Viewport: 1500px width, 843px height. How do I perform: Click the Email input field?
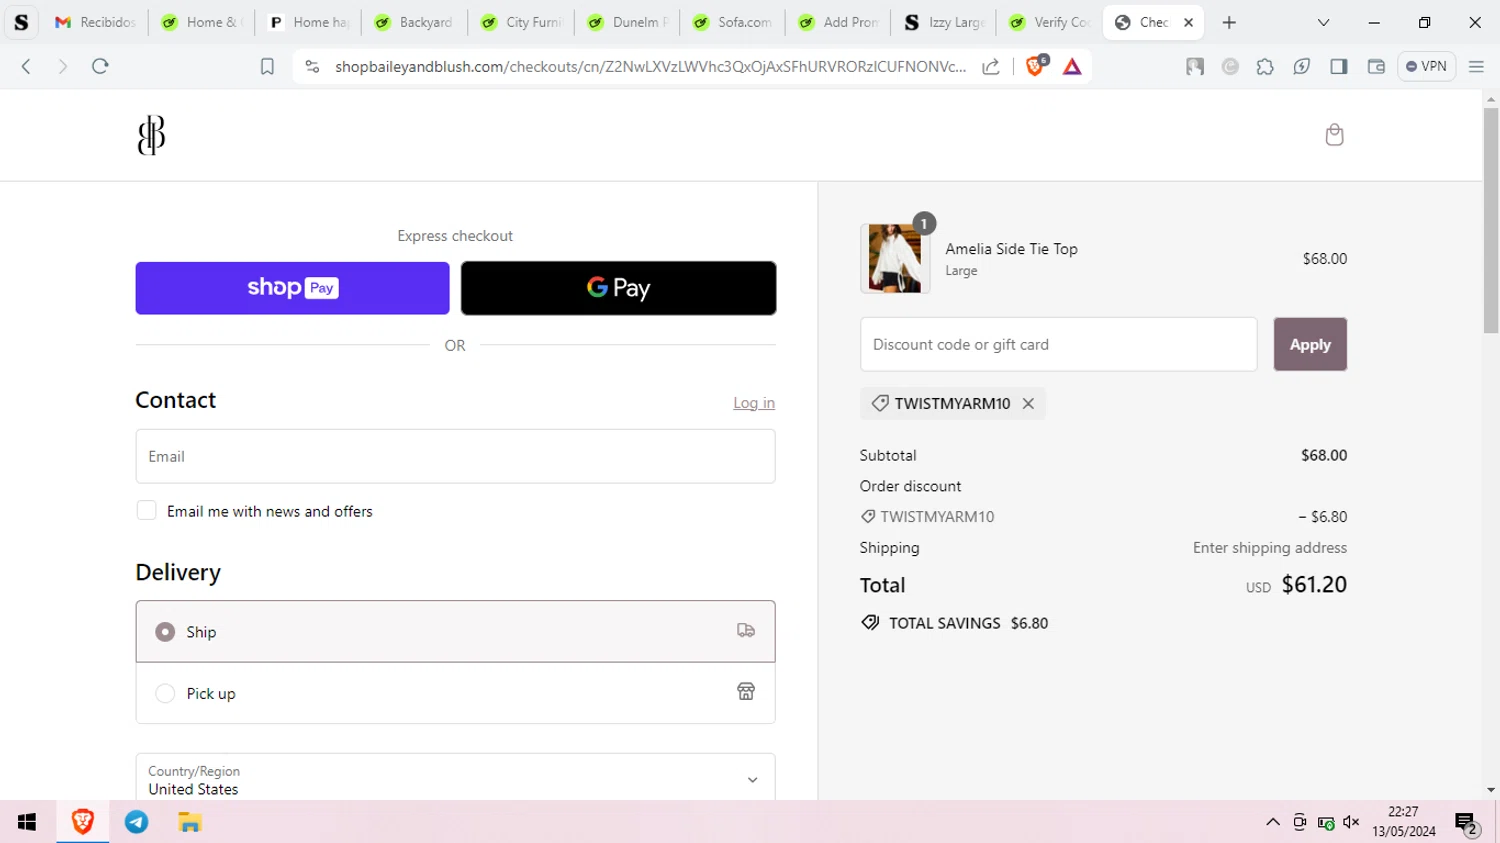[x=455, y=456]
